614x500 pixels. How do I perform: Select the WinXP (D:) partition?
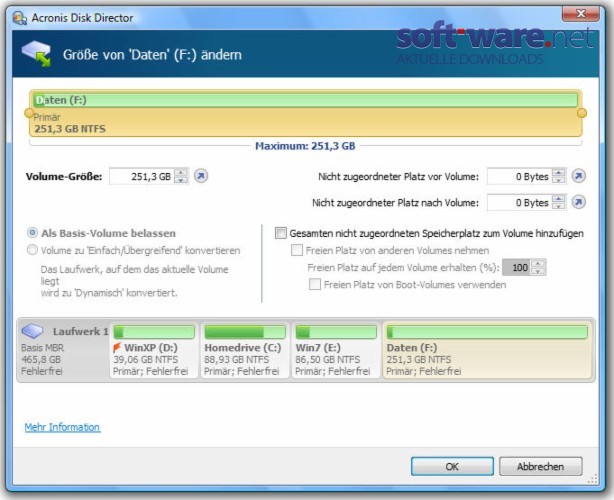(x=154, y=350)
